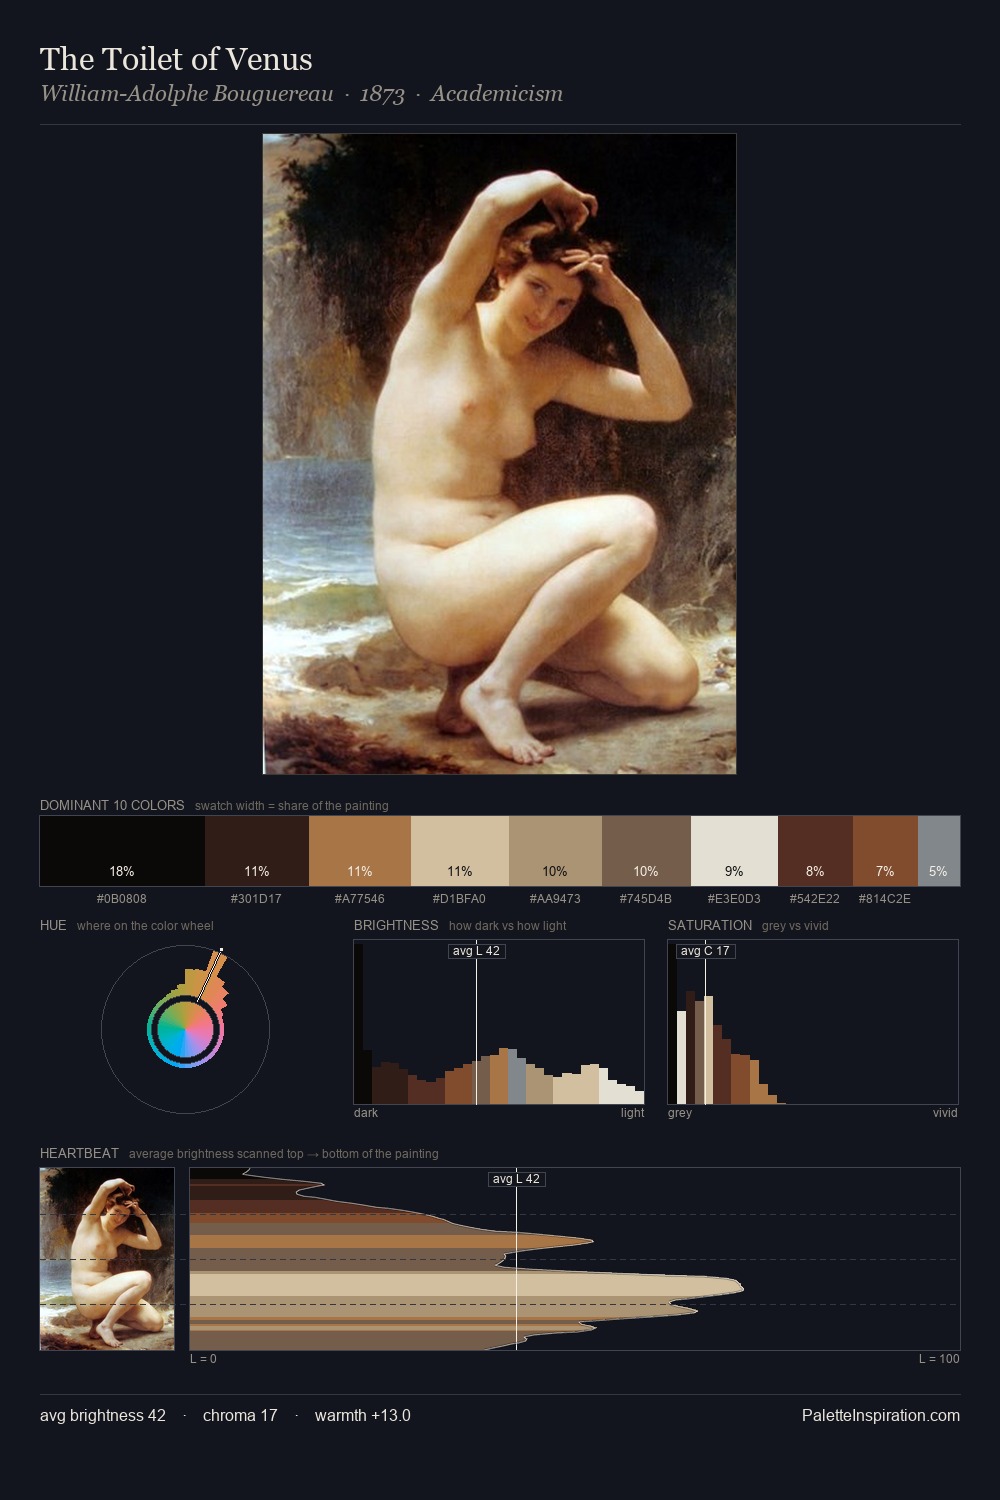Screen dimensions: 1000x1500
Task: Click the style label 'Academicism'
Action: tap(496, 94)
